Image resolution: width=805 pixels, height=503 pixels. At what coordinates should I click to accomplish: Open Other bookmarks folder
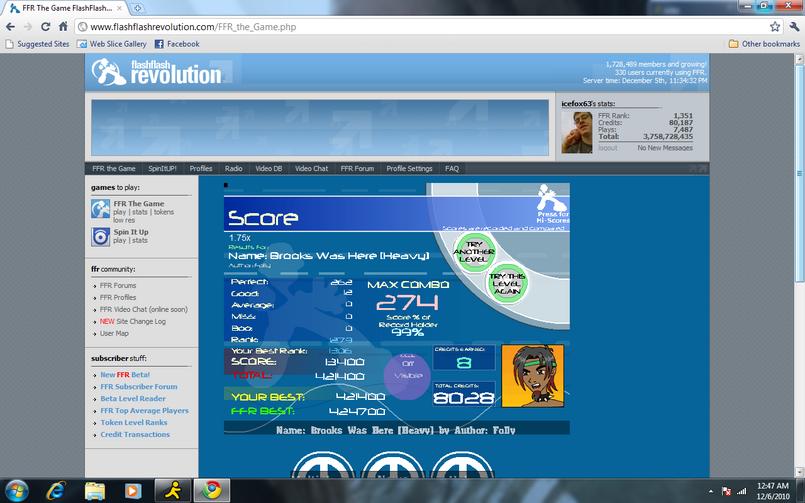click(764, 44)
